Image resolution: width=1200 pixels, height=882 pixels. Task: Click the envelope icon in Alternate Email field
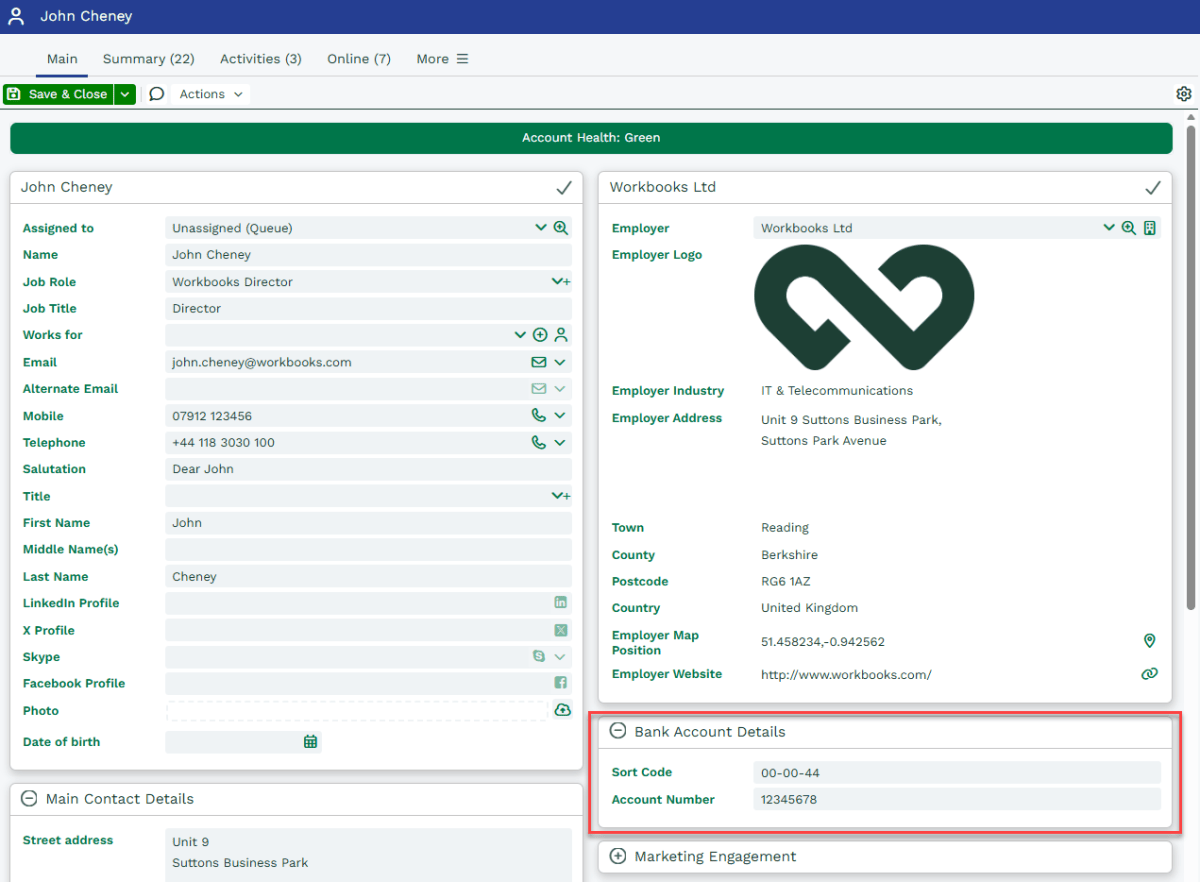pyautogui.click(x=539, y=389)
